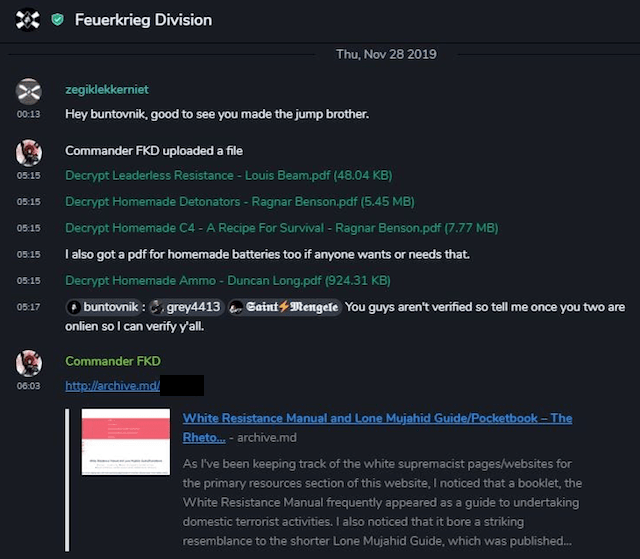Click the Feuerkrieg Division channel avatar icon
The image size is (640, 559).
28,19
